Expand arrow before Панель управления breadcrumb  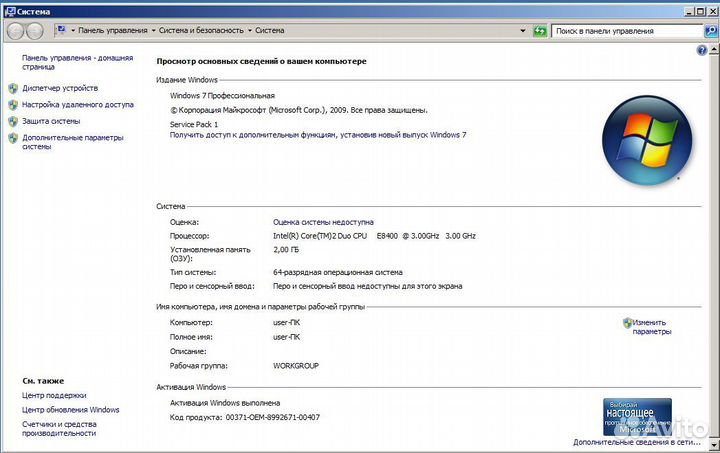(73, 30)
